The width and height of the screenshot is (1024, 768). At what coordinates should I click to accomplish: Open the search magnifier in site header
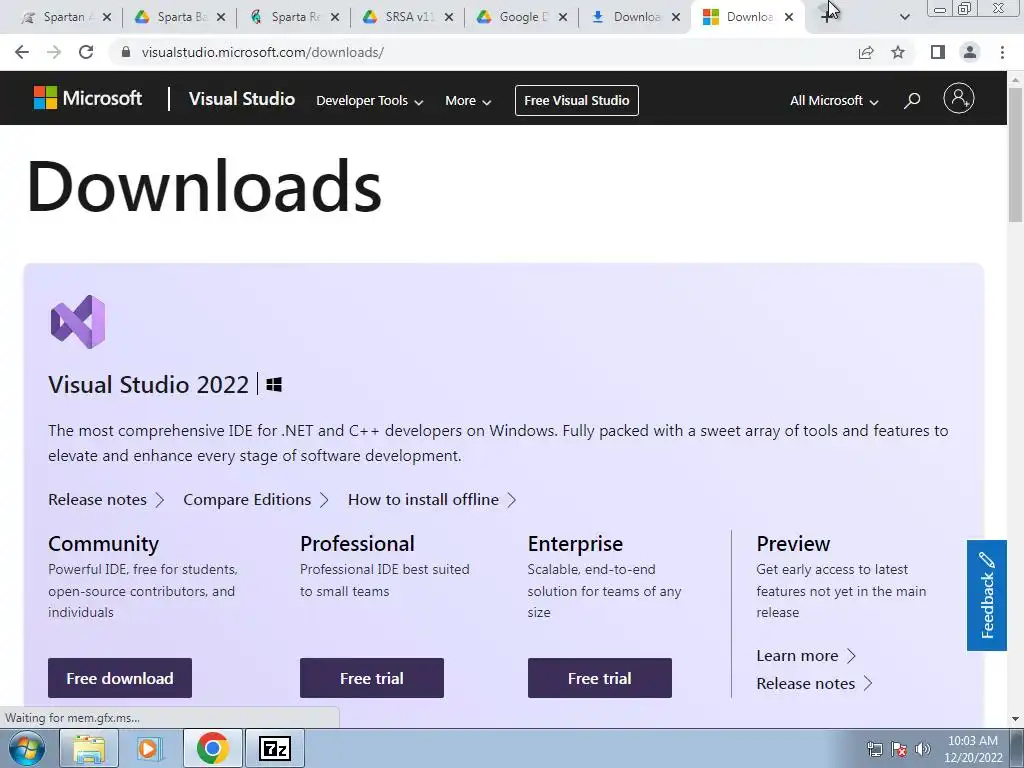pos(912,100)
